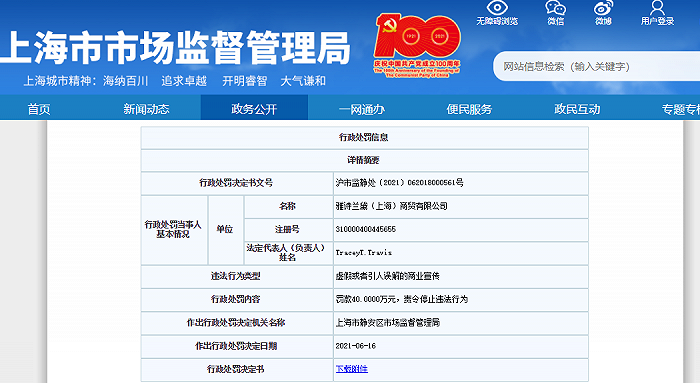Image resolution: width=700 pixels, height=383 pixels.
Task: Open the 微信 WeChat icon
Action: (x=555, y=8)
